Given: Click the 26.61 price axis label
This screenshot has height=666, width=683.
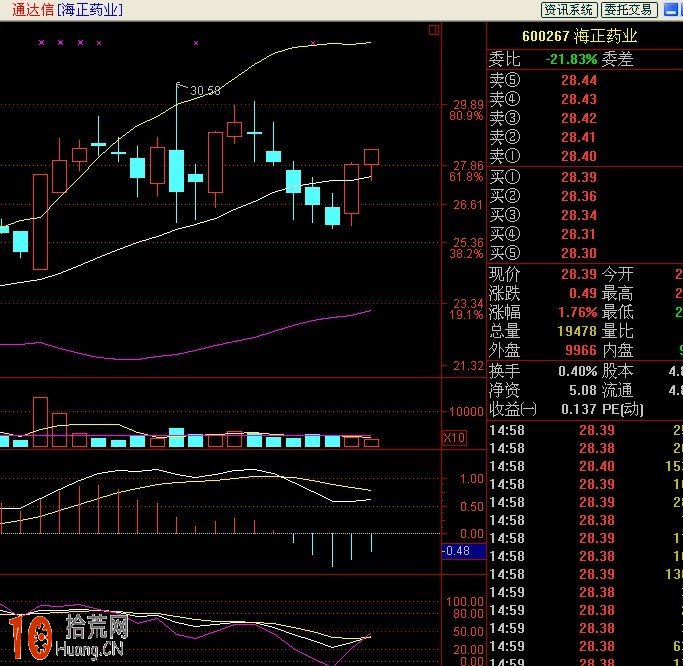Looking at the screenshot, I should [468, 204].
